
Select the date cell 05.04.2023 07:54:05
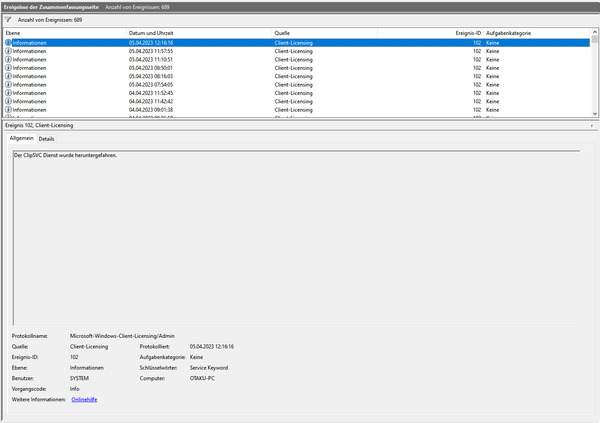tap(151, 85)
